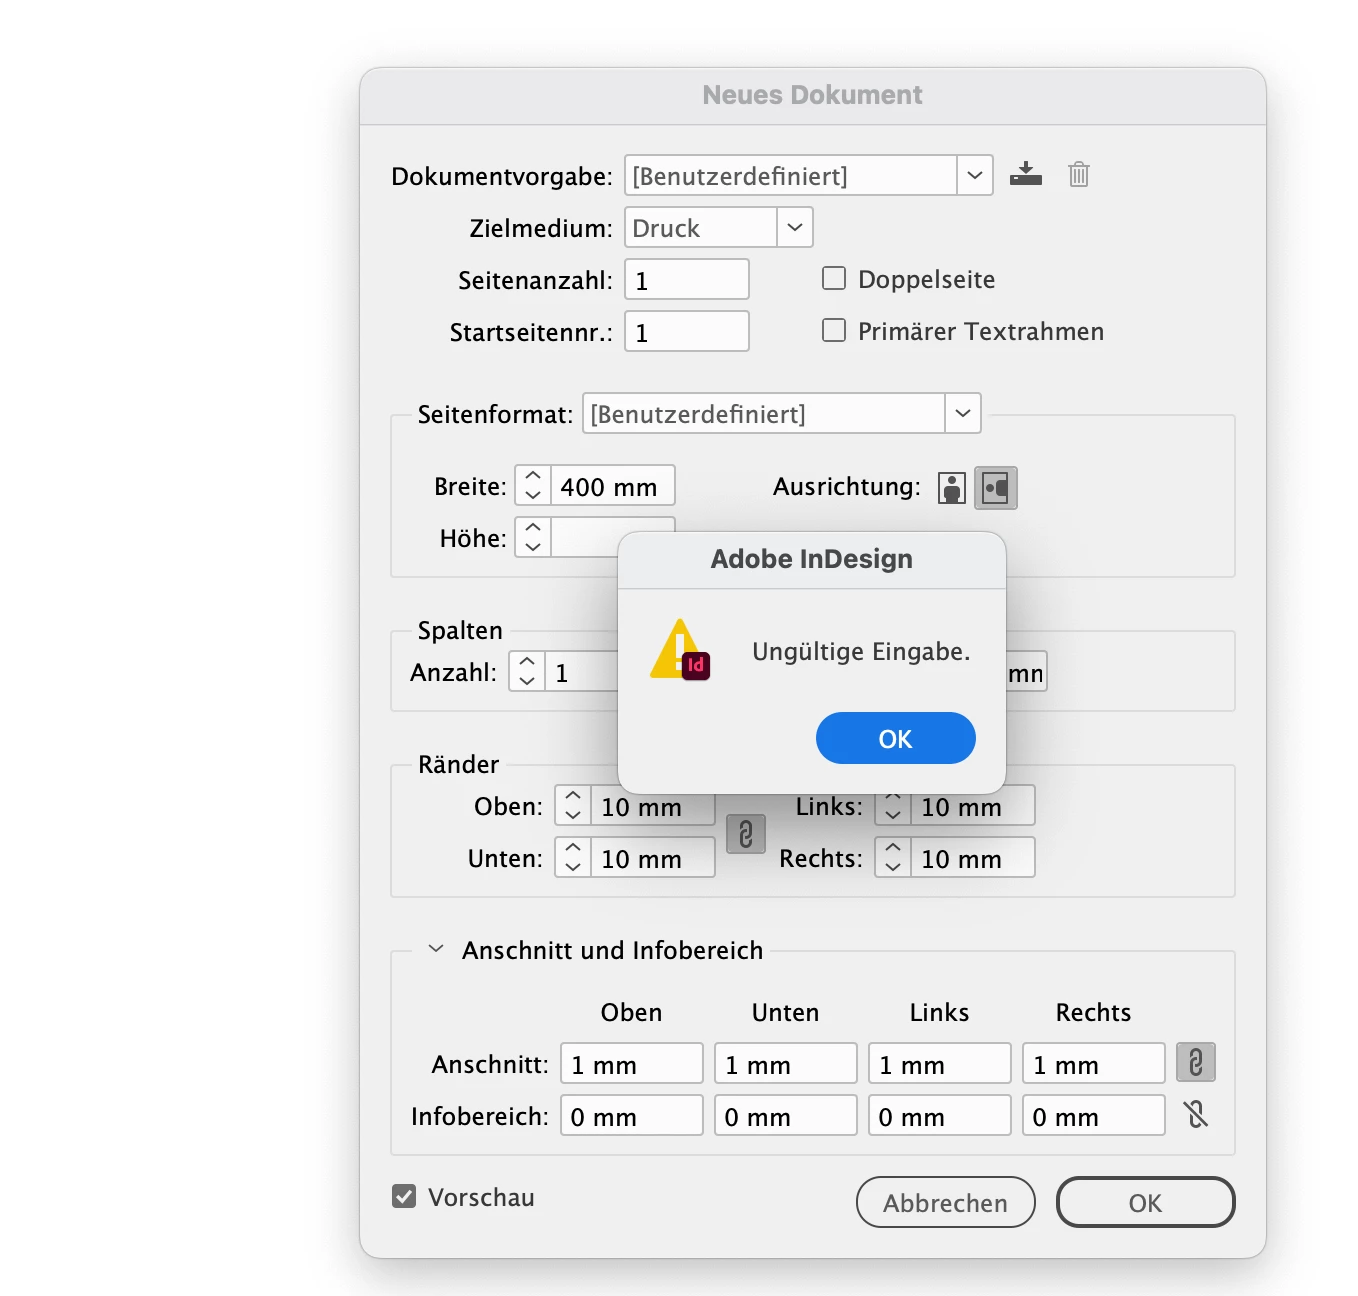The image size is (1358, 1296).
Task: Click the Ausrichtung label
Action: pyautogui.click(x=847, y=487)
